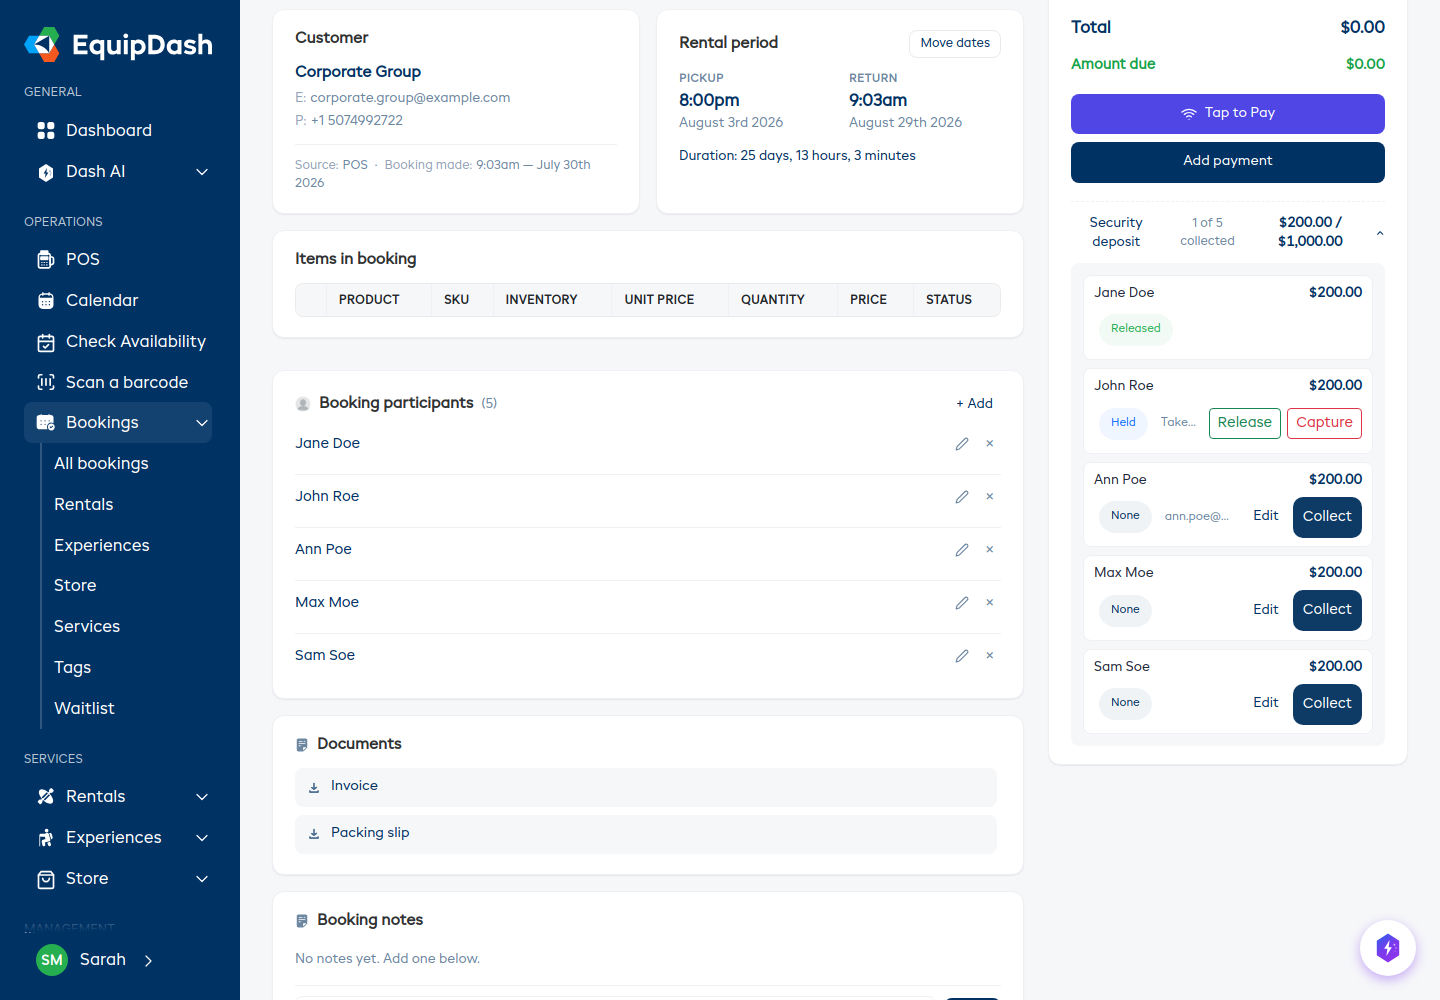Open the Waitlist submenu item
The image size is (1440, 1000).
tap(84, 709)
